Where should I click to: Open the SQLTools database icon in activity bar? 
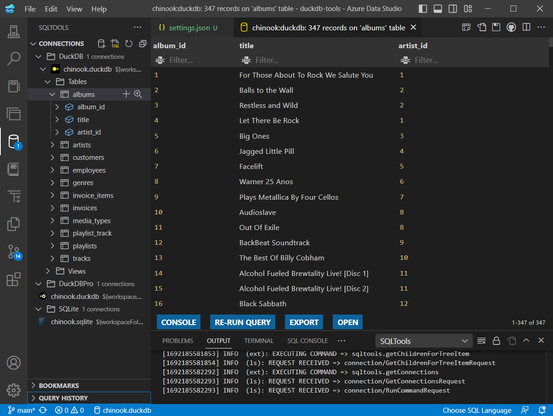point(14,142)
